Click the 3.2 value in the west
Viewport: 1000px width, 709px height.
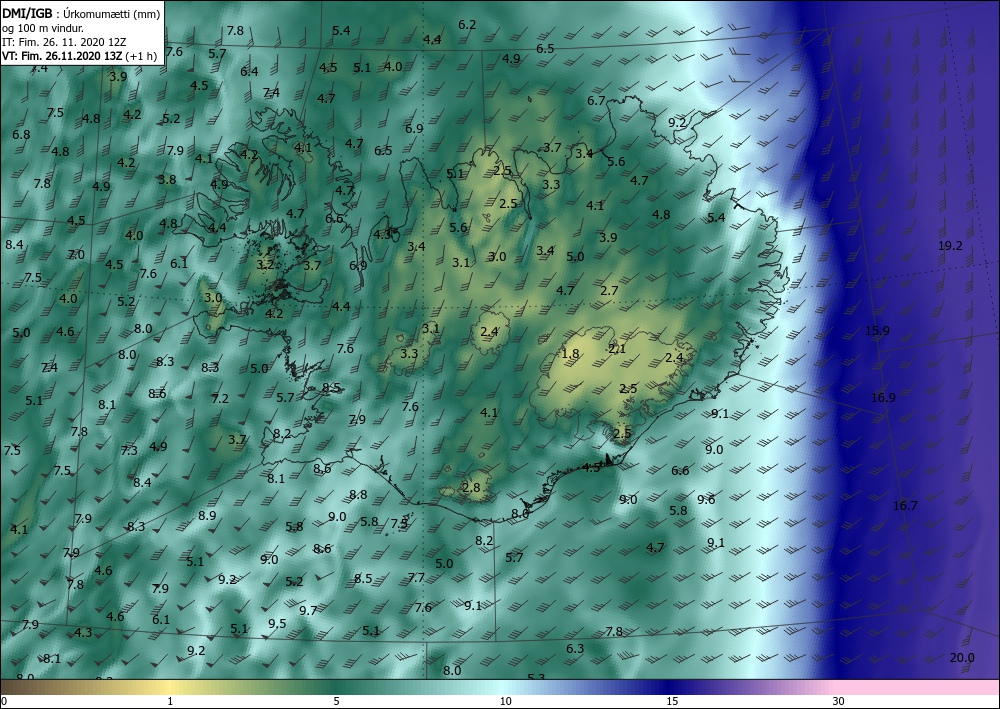(x=265, y=265)
